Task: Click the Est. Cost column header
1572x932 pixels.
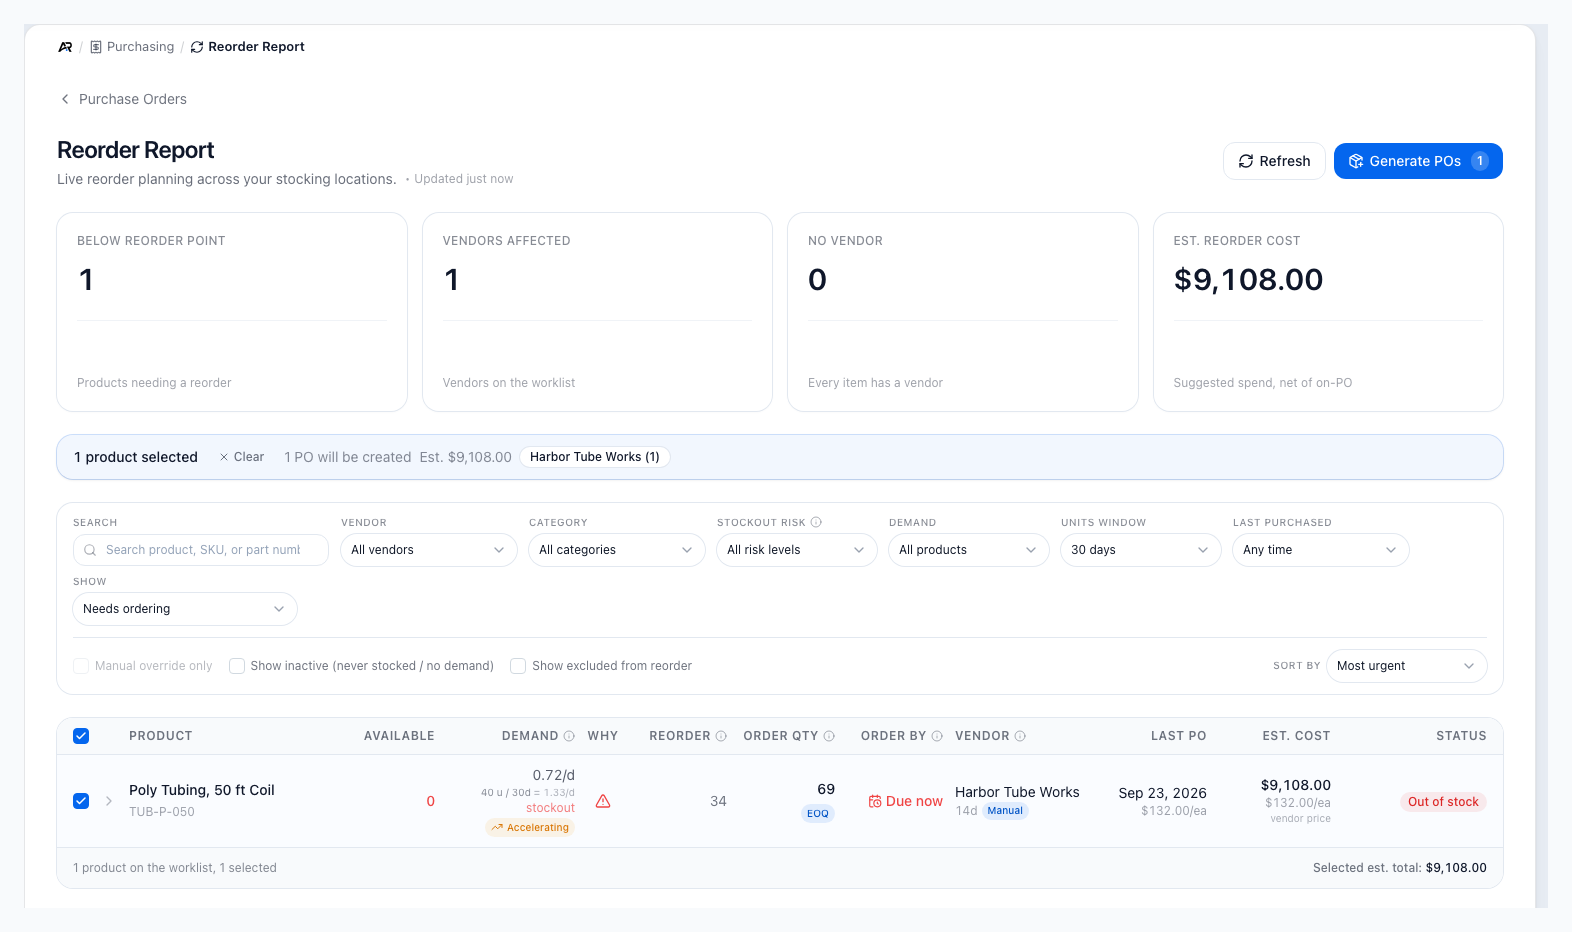Action: [x=1296, y=736]
